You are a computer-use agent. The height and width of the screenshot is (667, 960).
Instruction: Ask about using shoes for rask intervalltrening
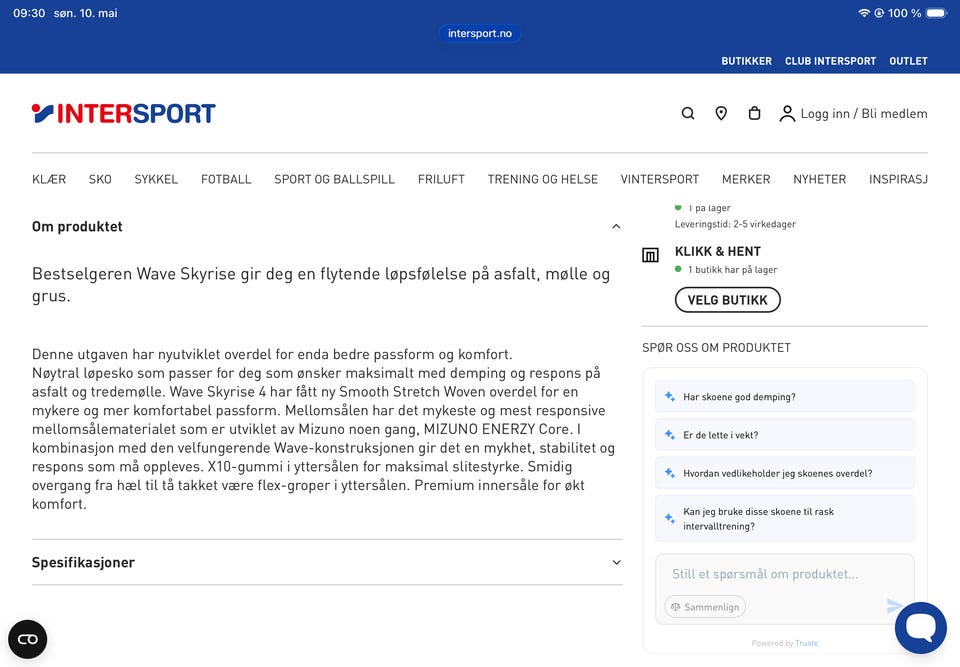click(785, 519)
